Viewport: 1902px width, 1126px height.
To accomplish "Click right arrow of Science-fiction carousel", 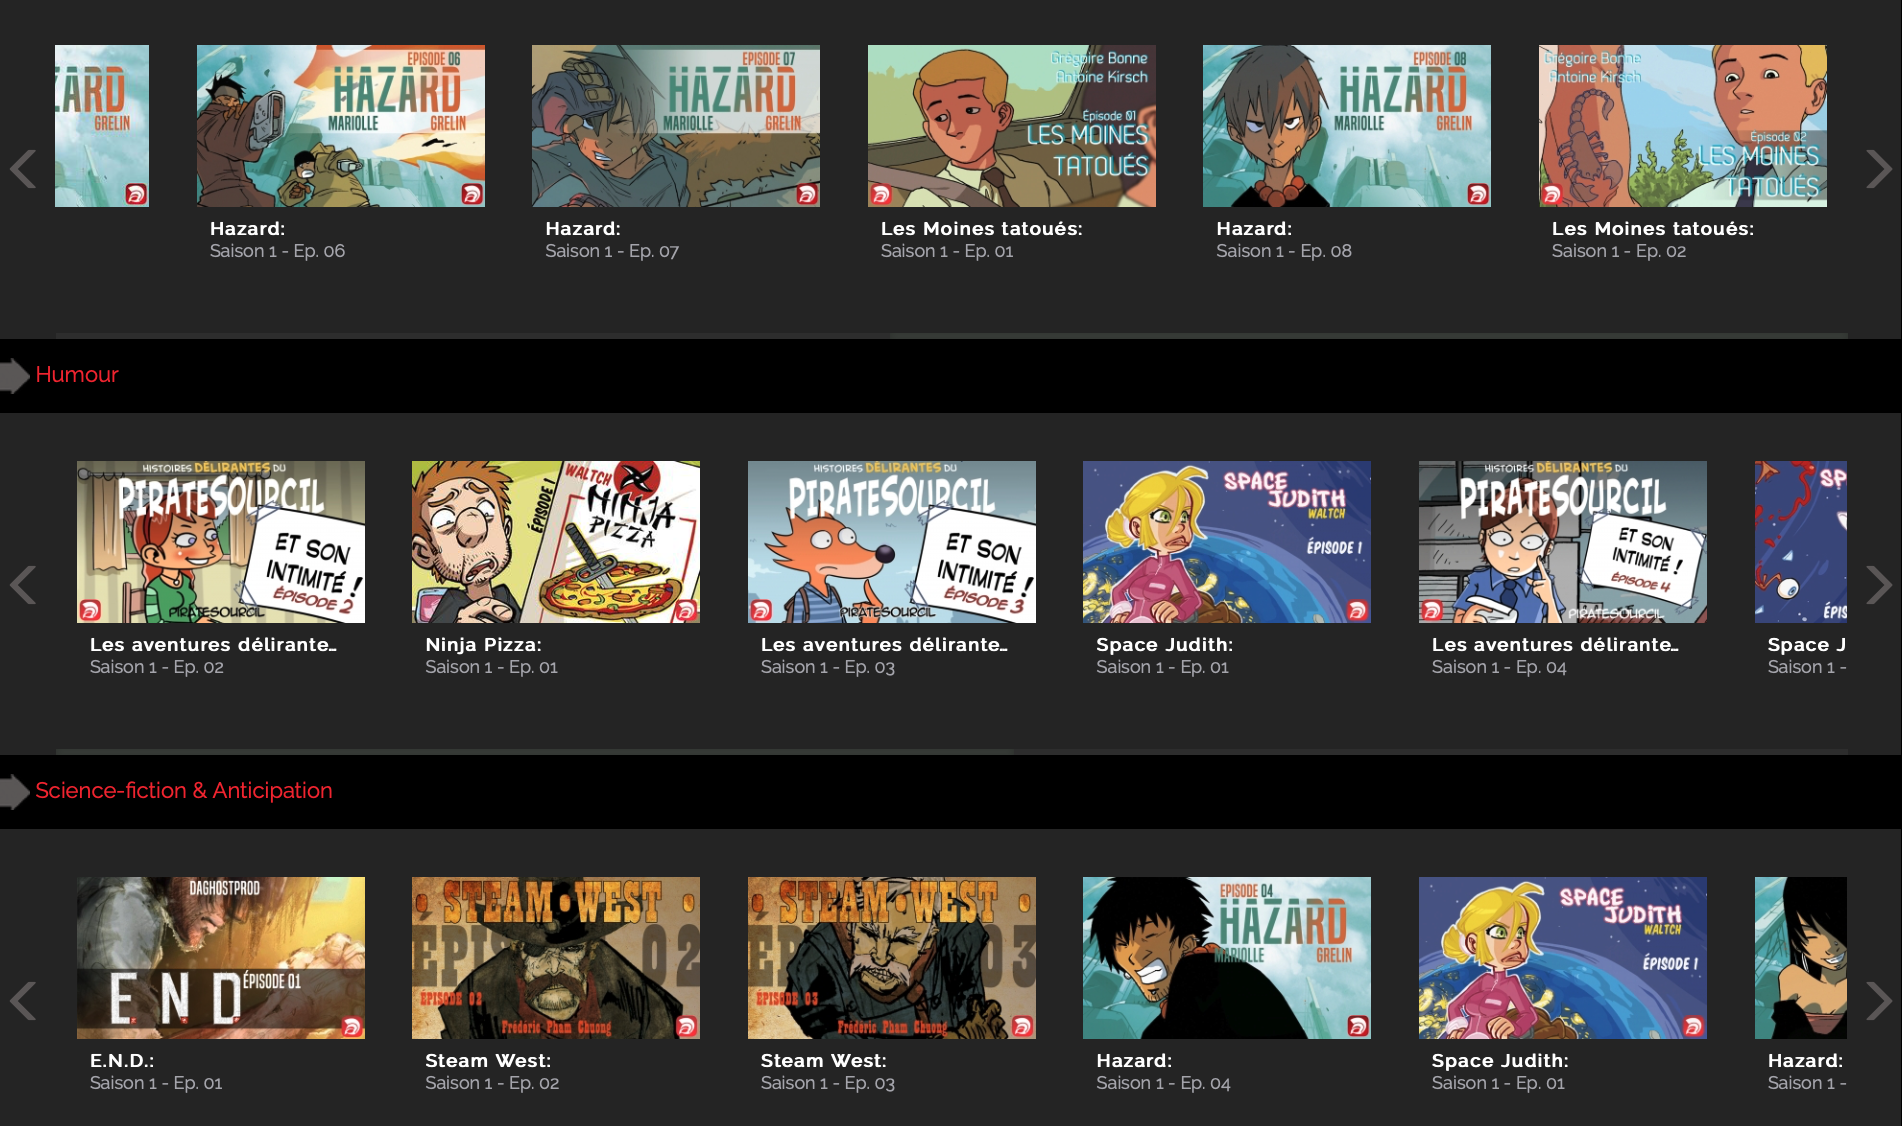I will 1878,1001.
